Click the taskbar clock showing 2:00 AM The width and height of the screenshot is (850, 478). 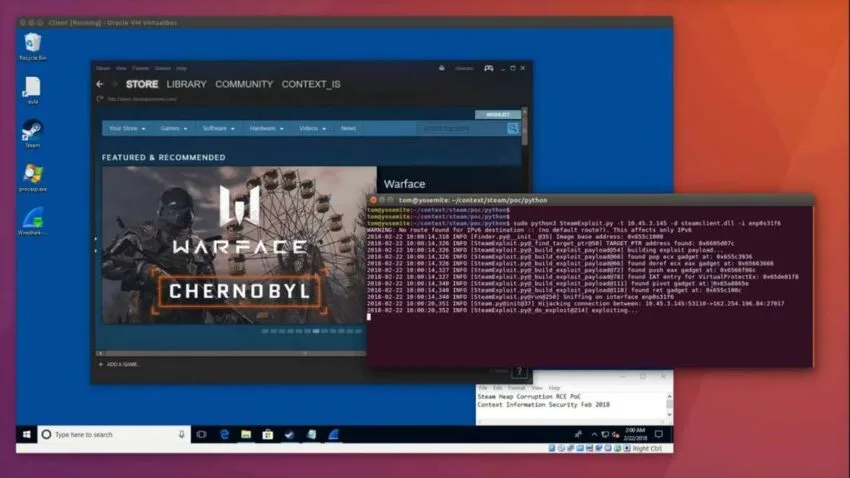[635, 434]
